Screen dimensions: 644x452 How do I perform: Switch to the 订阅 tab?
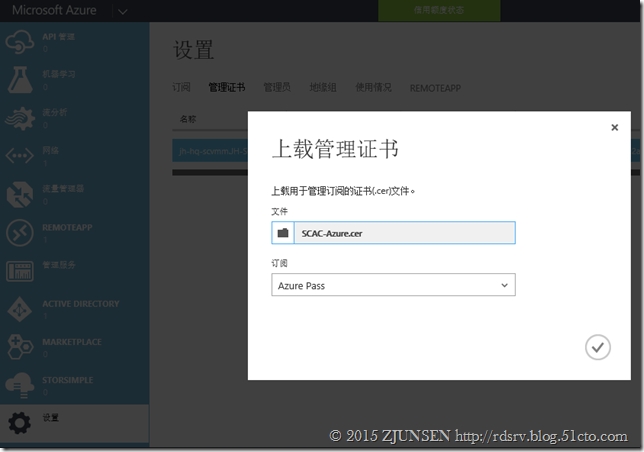point(181,87)
